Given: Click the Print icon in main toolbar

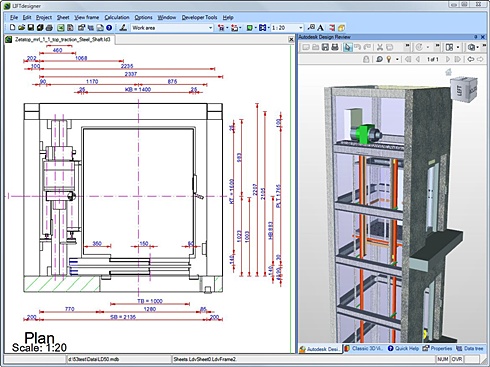Looking at the screenshot, I should pos(49,28).
